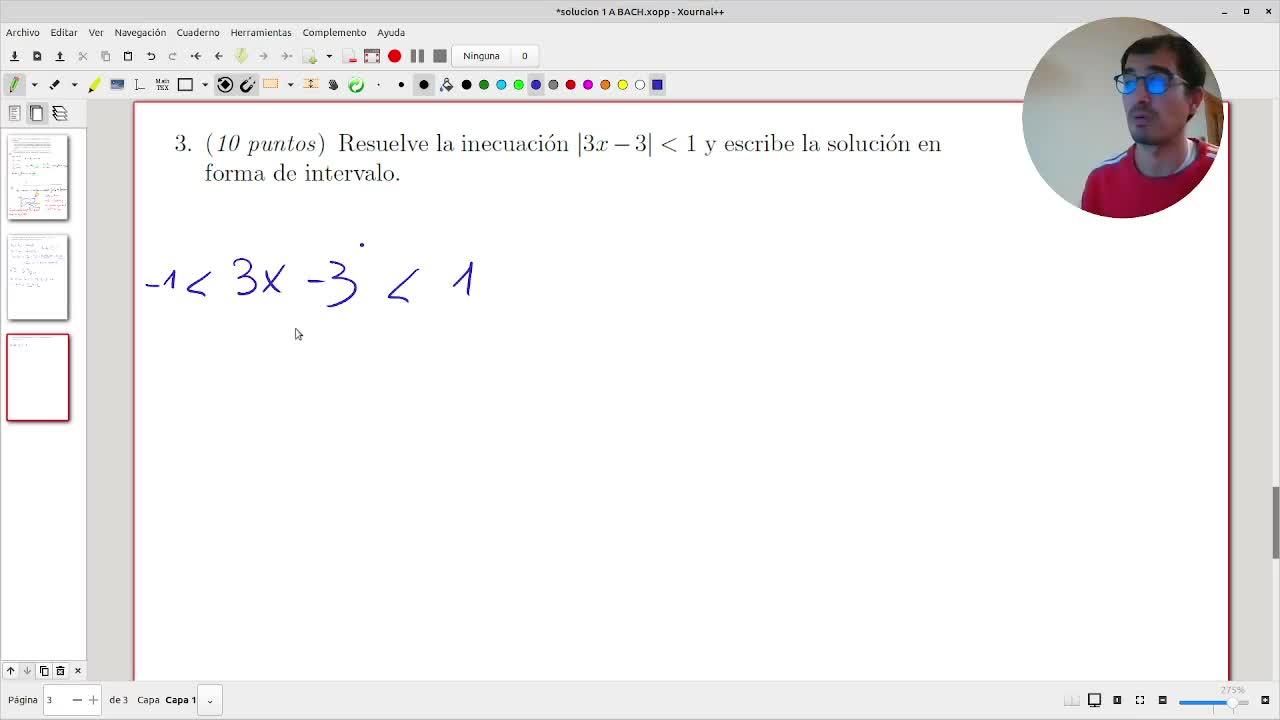Viewport: 1280px width, 720px height.
Task: Expand the selection tool dropdown arrow
Action: coord(290,85)
